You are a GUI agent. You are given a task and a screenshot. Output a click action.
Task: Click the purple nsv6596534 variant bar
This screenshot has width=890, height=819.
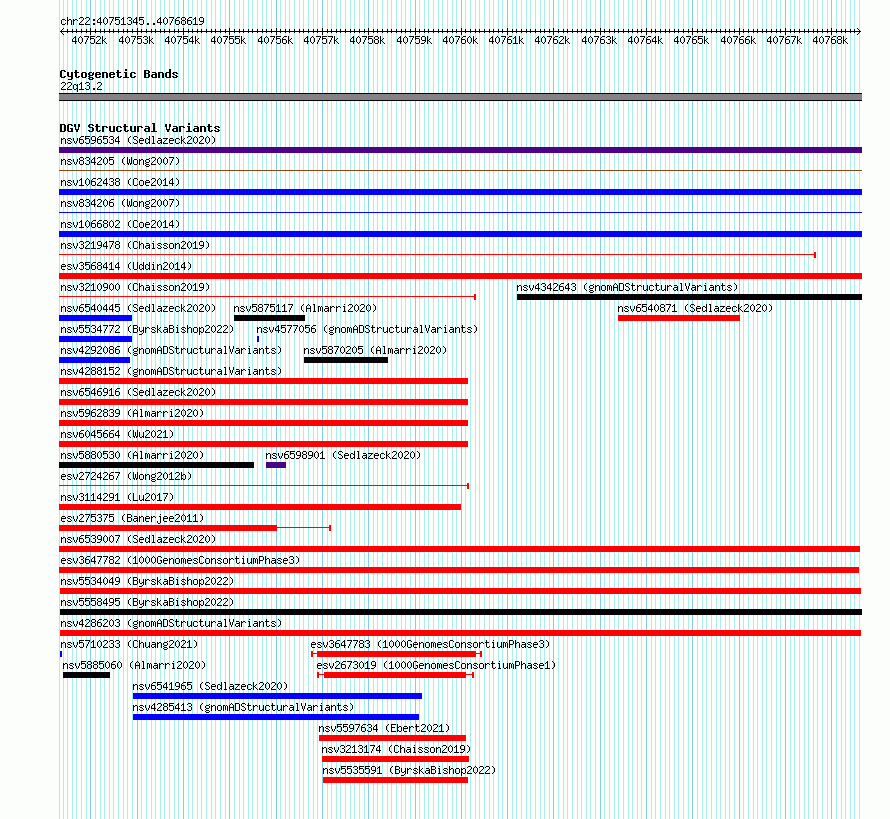pyautogui.click(x=460, y=150)
